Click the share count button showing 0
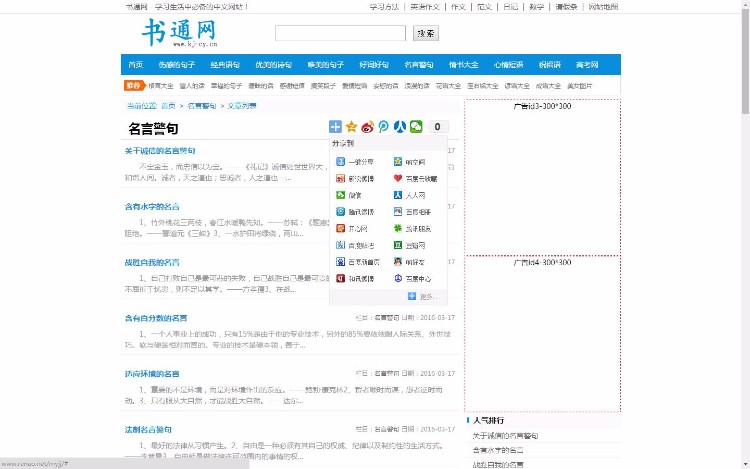The image size is (750, 469). tap(437, 127)
